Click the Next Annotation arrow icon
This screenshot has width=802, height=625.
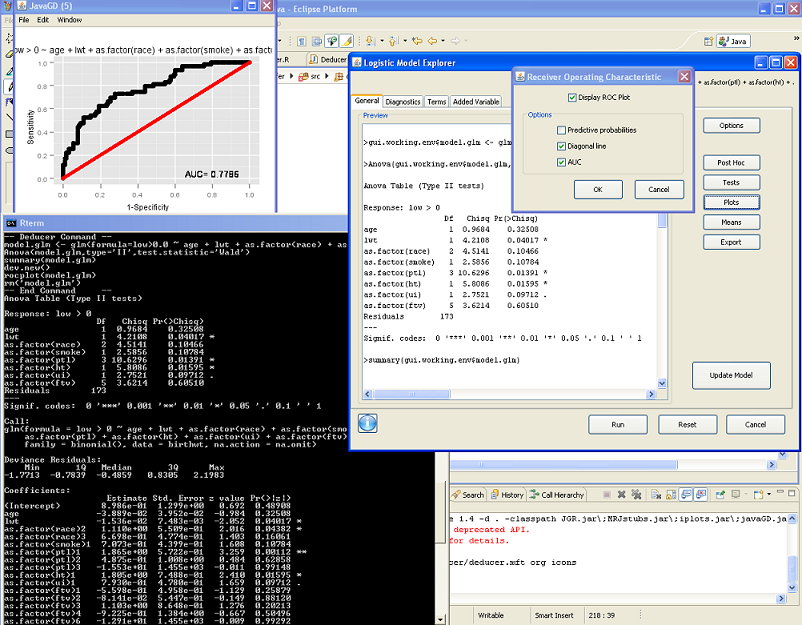(370, 41)
